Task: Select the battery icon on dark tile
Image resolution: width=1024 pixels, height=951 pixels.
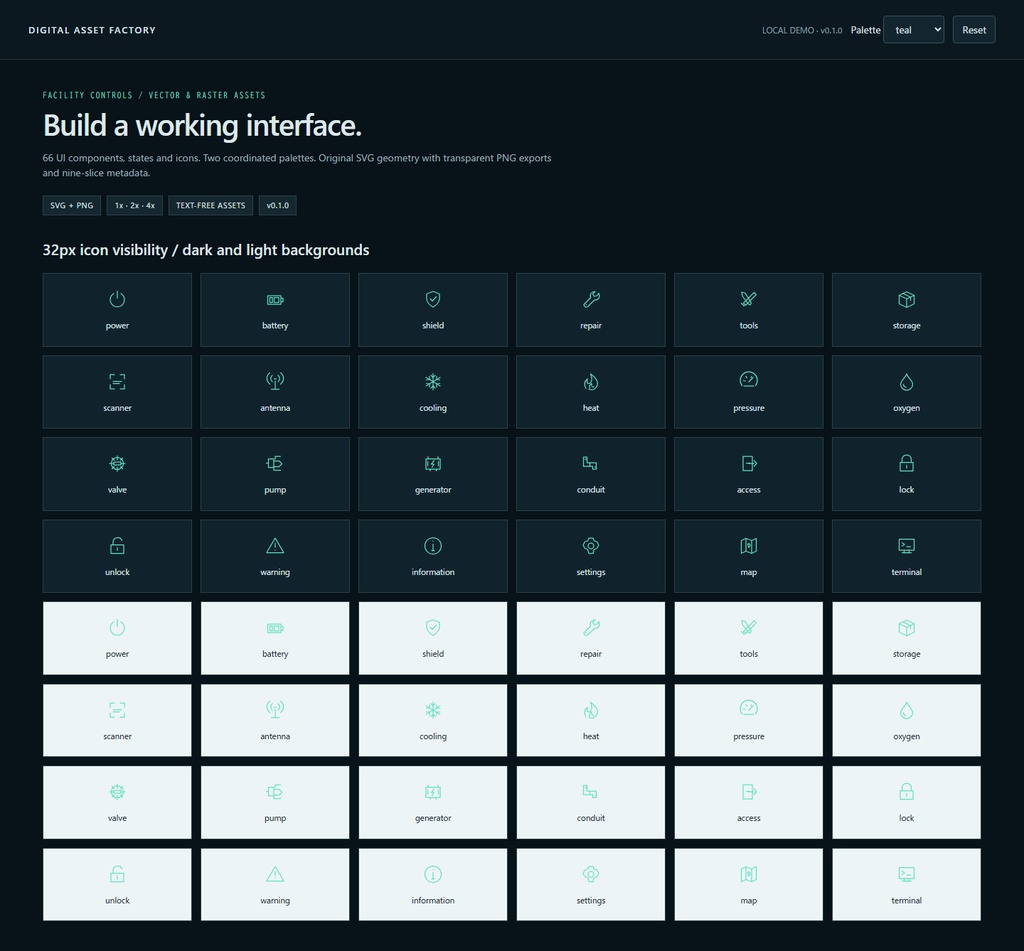Action: (275, 300)
